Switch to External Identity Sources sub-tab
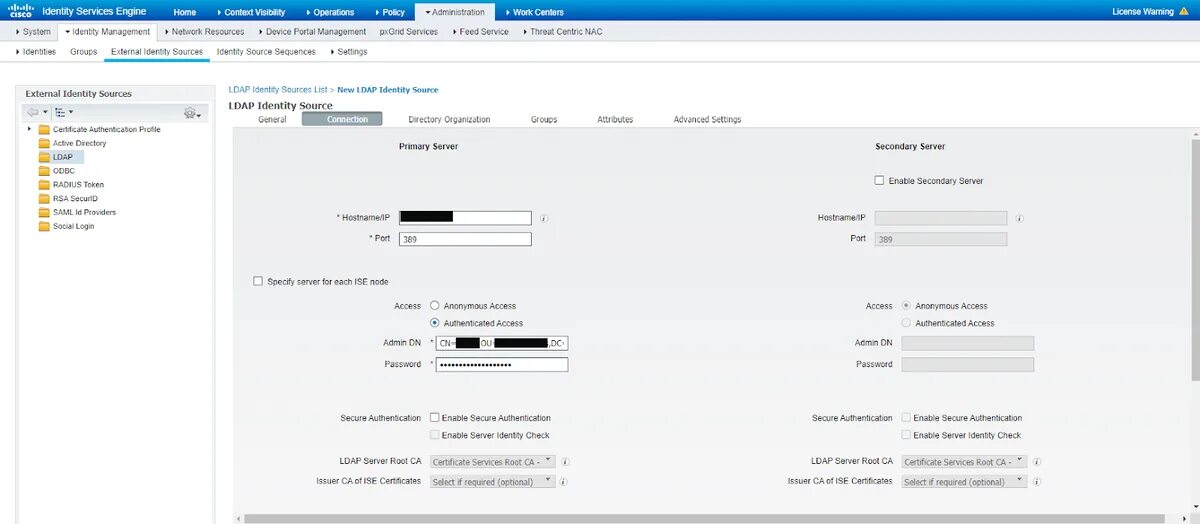The height and width of the screenshot is (524, 1200). (157, 52)
